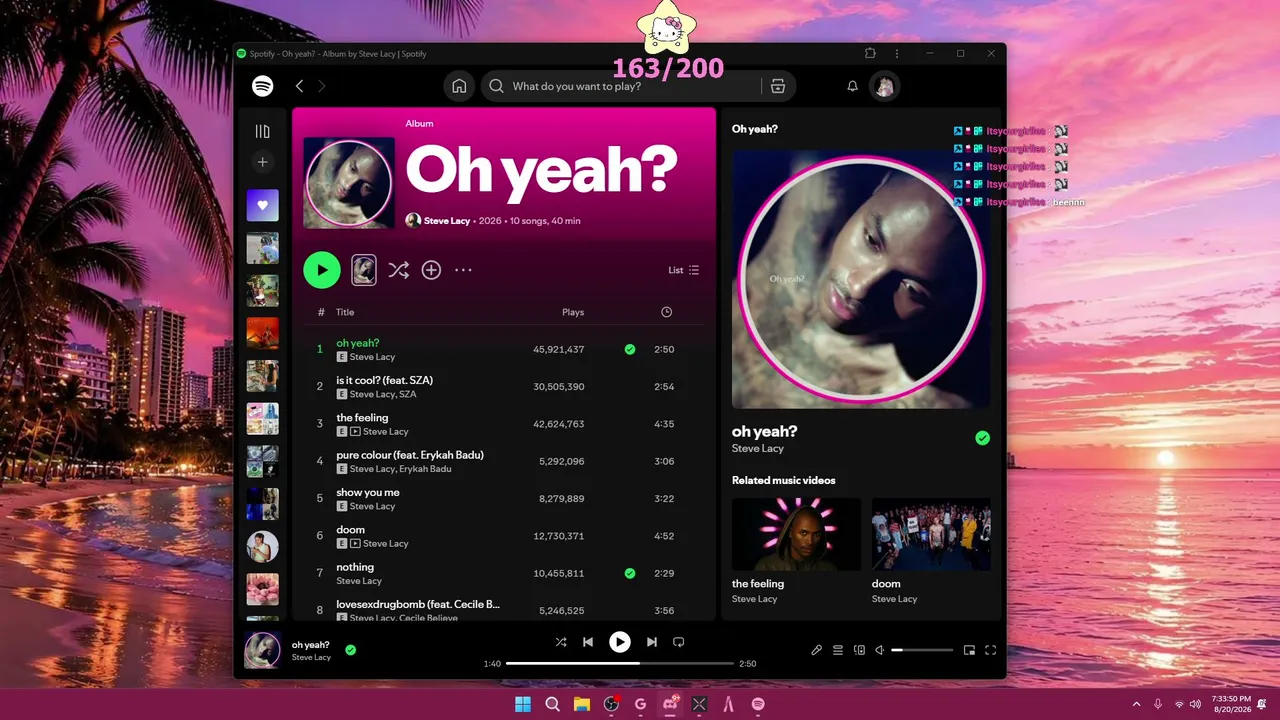Seek on the song progress bar
The height and width of the screenshot is (720, 1280).
point(620,664)
